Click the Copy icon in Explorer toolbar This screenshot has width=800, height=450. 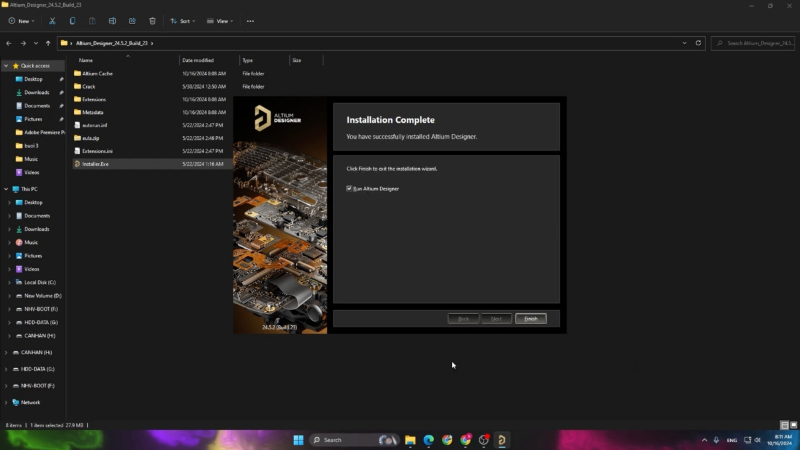pos(72,21)
